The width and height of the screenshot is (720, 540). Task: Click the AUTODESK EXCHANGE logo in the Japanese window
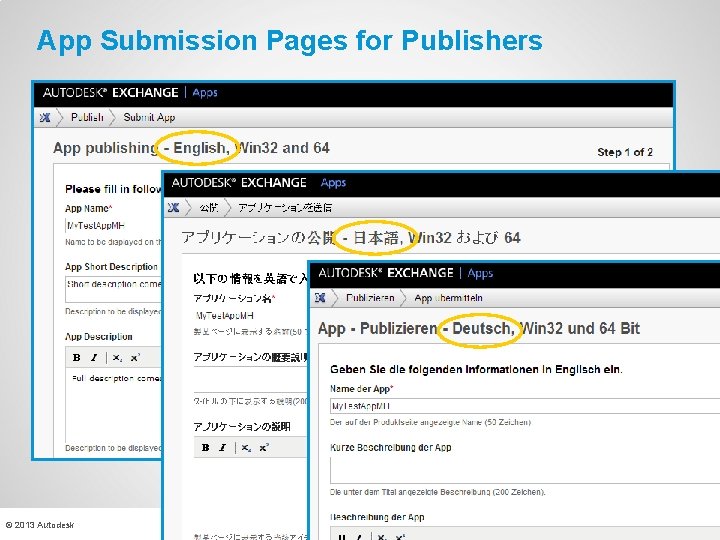(x=239, y=183)
